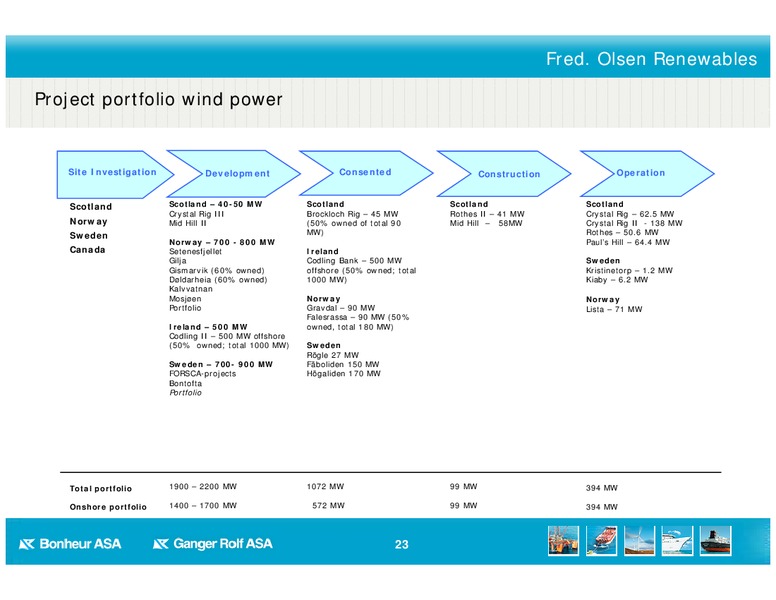Select 'Fäboliden 150 MW' text
Viewport: 776px width, 600px height.
pos(342,364)
